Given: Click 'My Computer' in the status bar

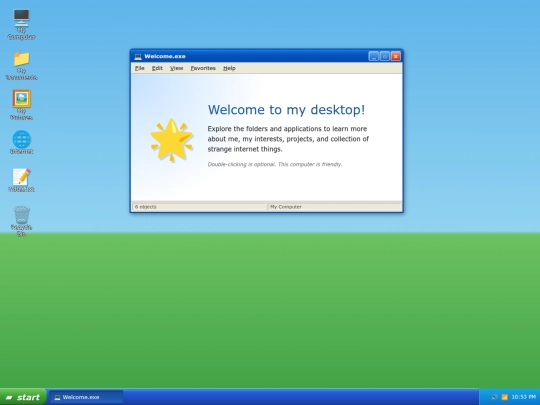Looking at the screenshot, I should coord(286,207).
